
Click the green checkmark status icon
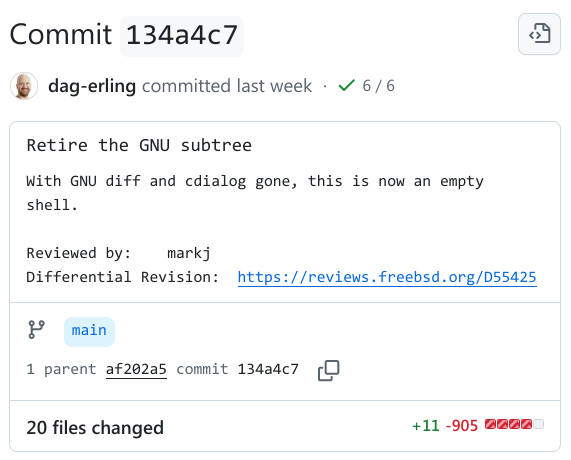346,86
